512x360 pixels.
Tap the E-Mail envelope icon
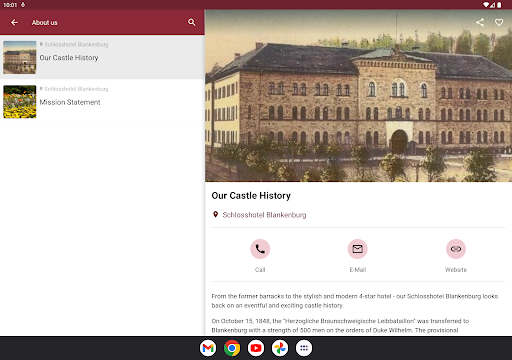tap(358, 249)
